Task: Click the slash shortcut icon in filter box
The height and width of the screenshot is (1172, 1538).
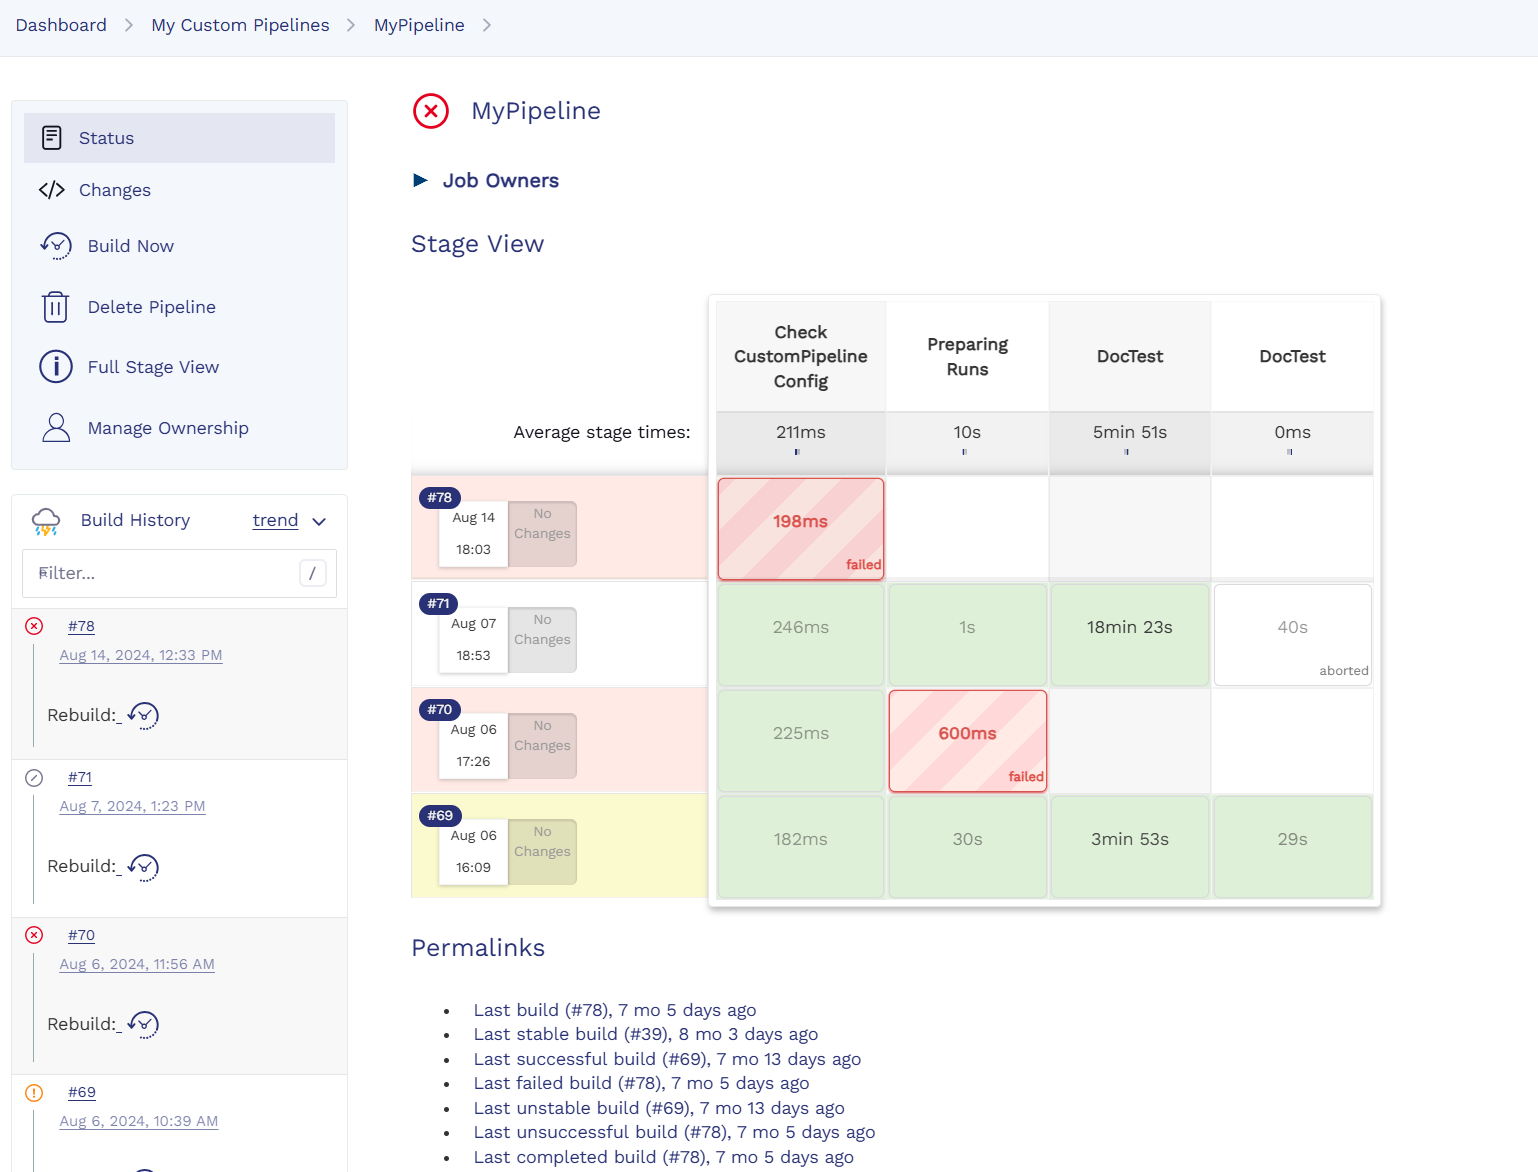Action: tap(313, 573)
